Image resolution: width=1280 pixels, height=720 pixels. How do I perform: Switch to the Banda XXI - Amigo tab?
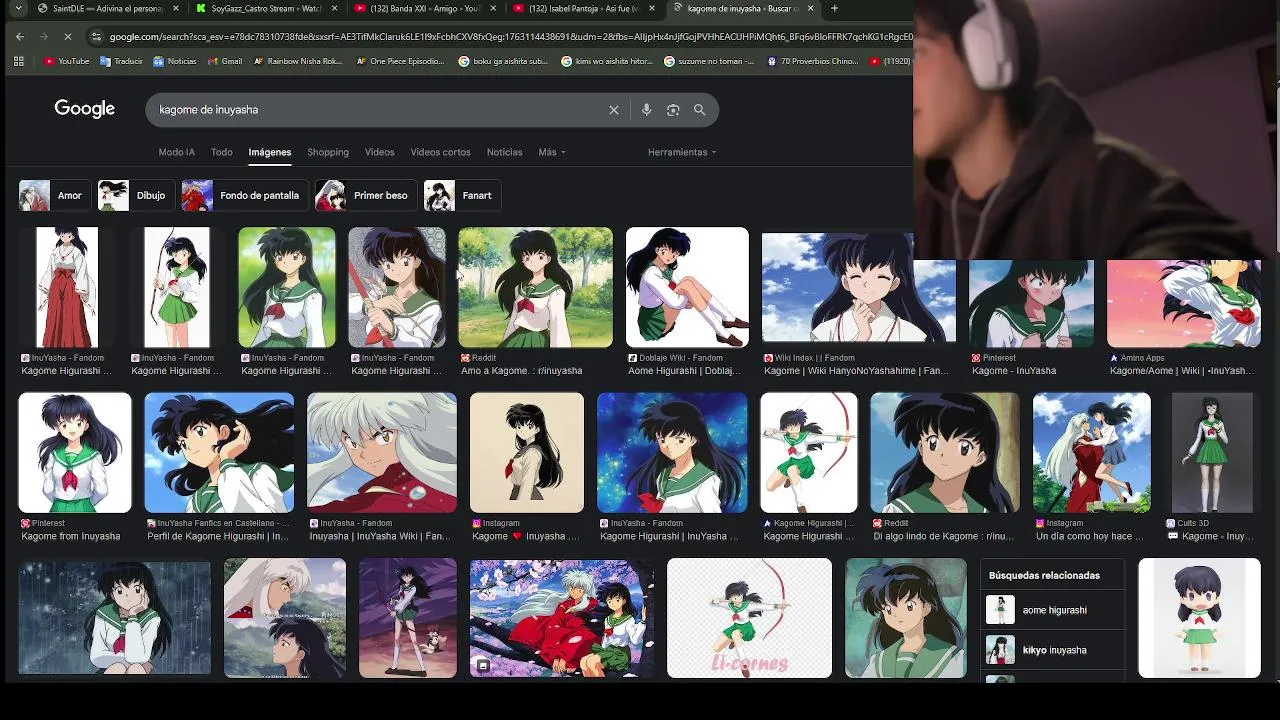(425, 8)
